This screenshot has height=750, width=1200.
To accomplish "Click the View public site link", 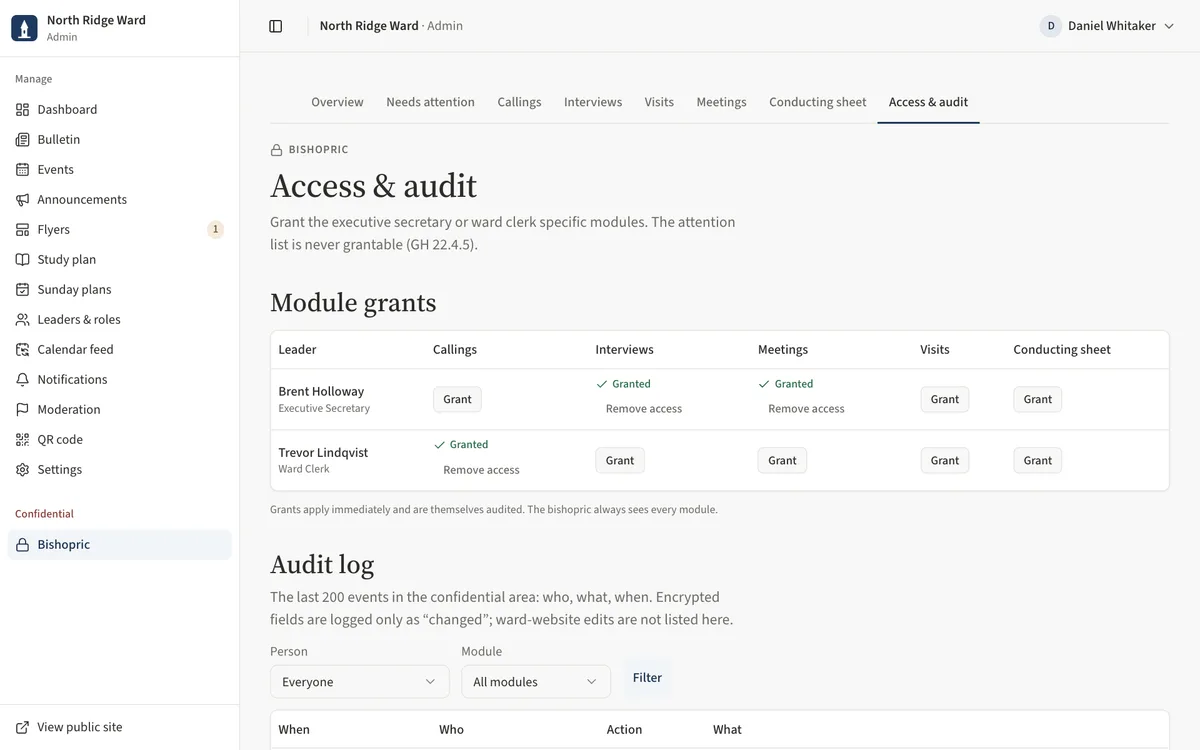I will (x=120, y=727).
